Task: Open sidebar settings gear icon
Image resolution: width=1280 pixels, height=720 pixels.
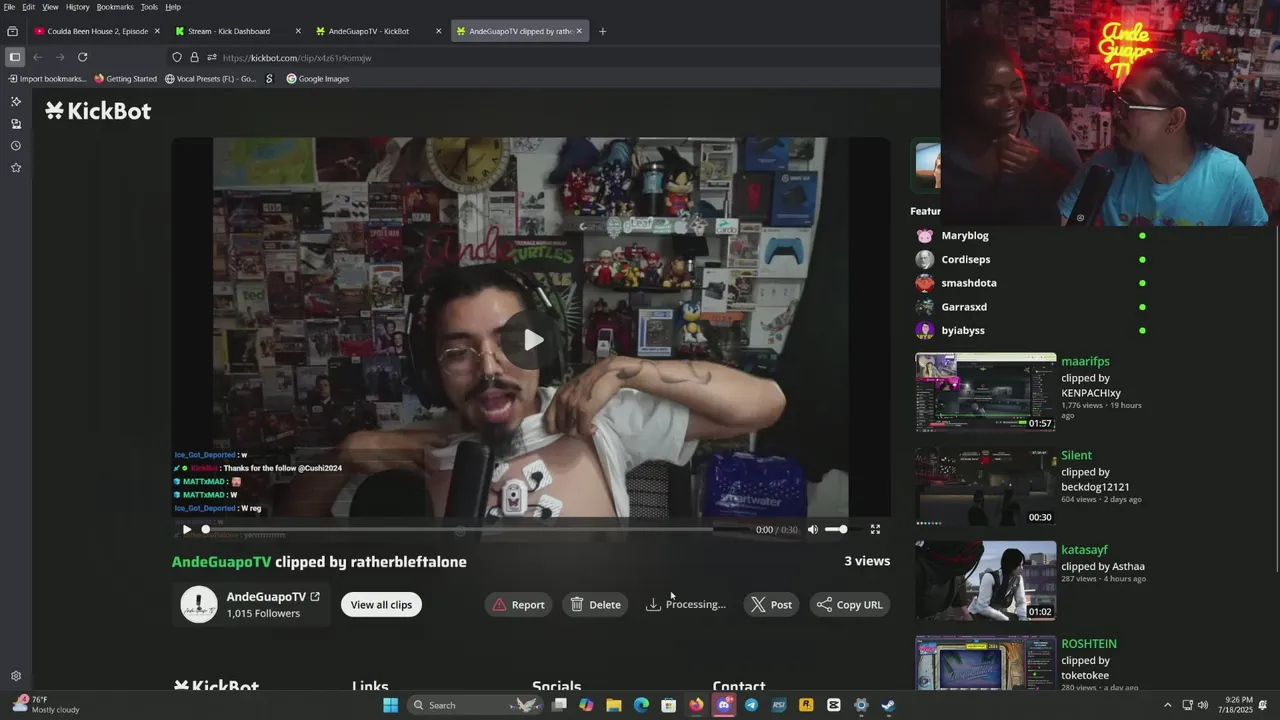Action: pyautogui.click(x=16, y=676)
